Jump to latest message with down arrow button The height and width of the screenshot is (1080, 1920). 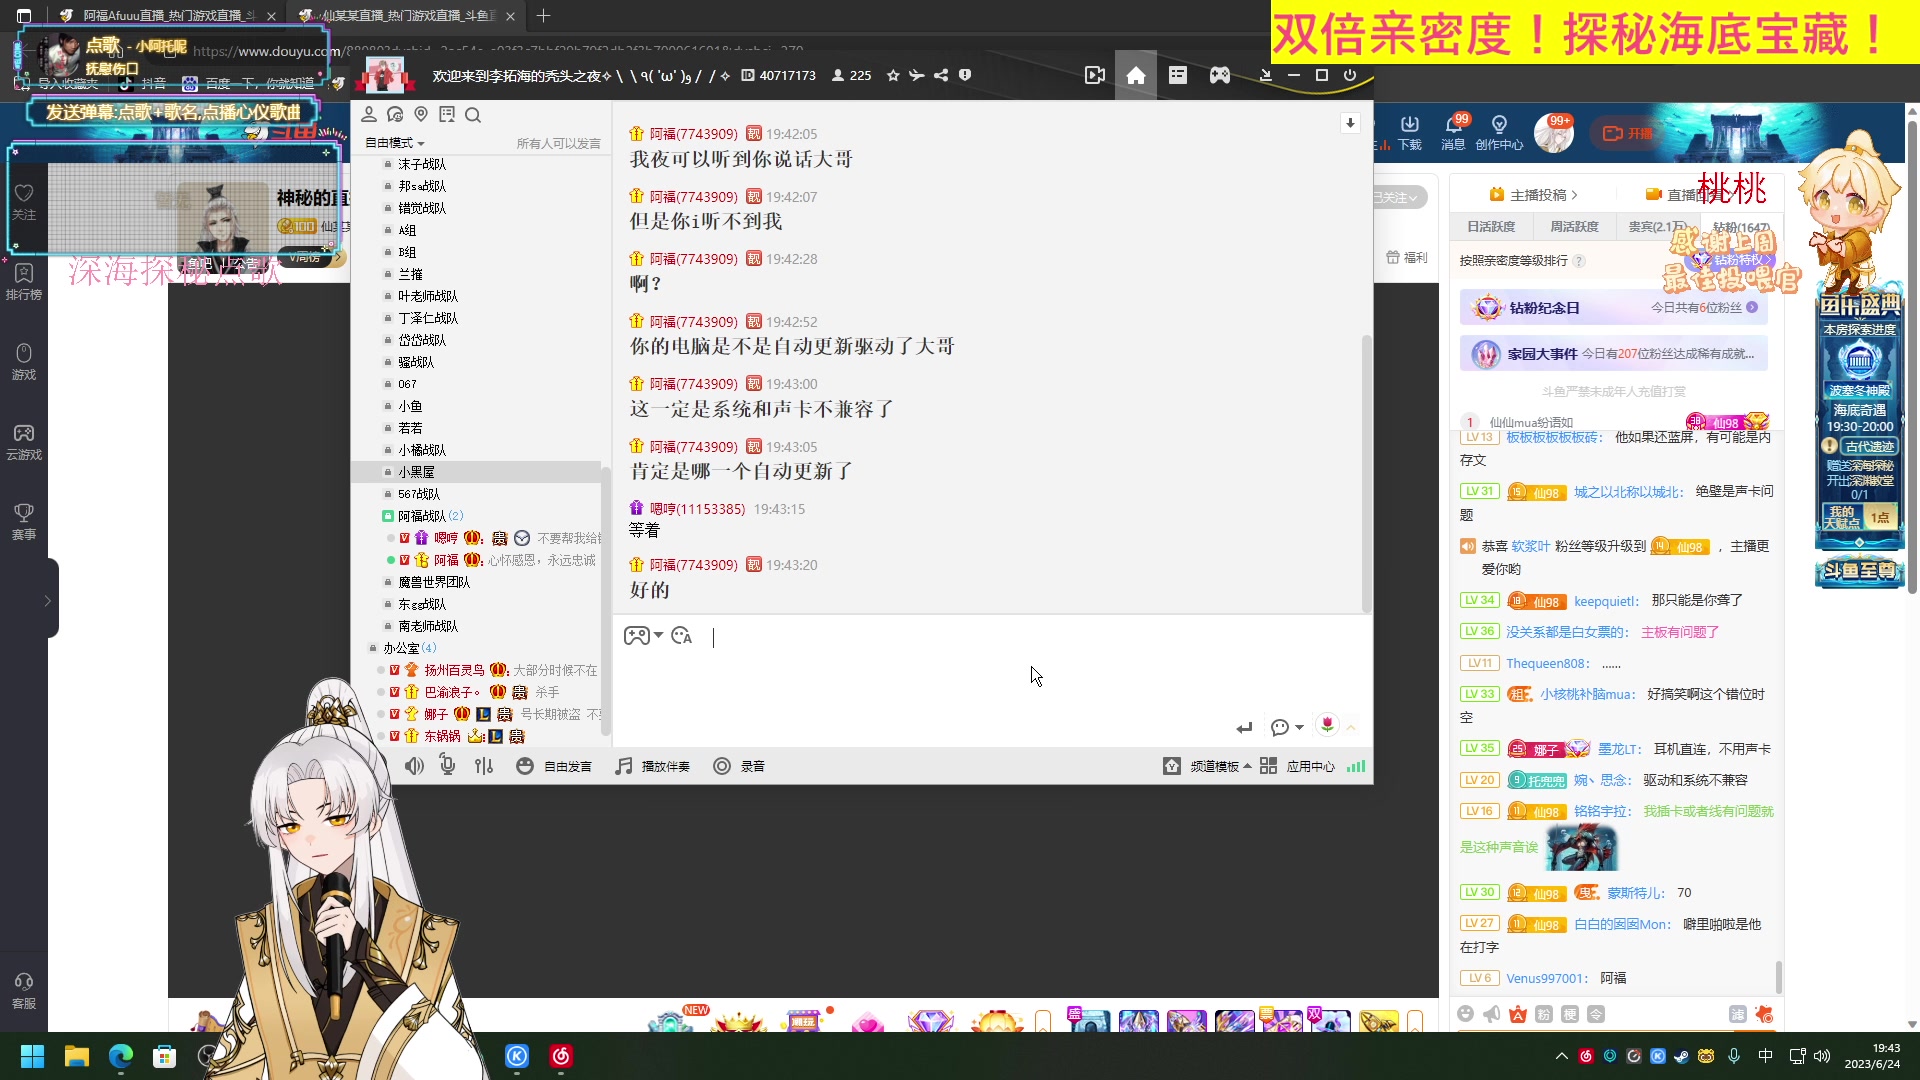click(x=1350, y=123)
